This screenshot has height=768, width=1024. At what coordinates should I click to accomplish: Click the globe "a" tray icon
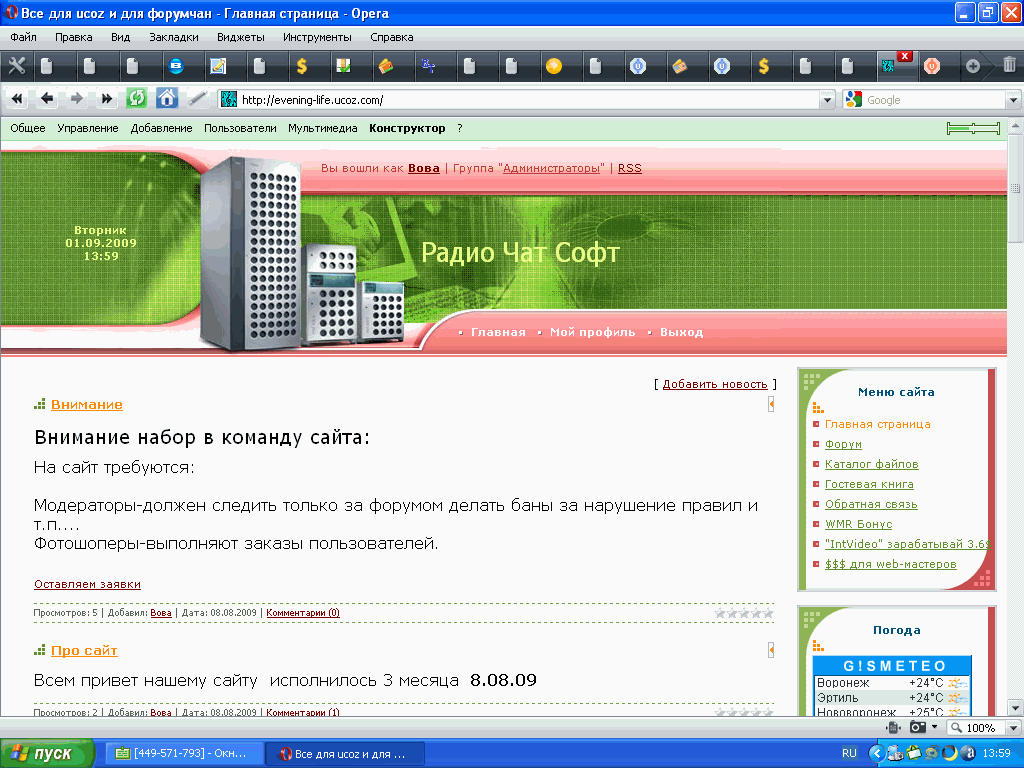[x=970, y=754]
